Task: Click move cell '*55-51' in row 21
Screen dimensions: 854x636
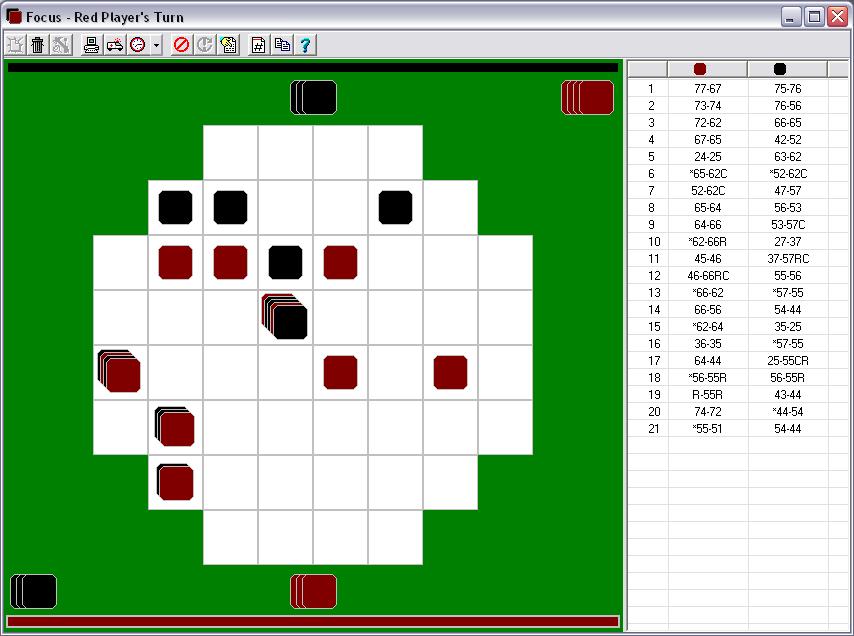Action: pos(707,429)
